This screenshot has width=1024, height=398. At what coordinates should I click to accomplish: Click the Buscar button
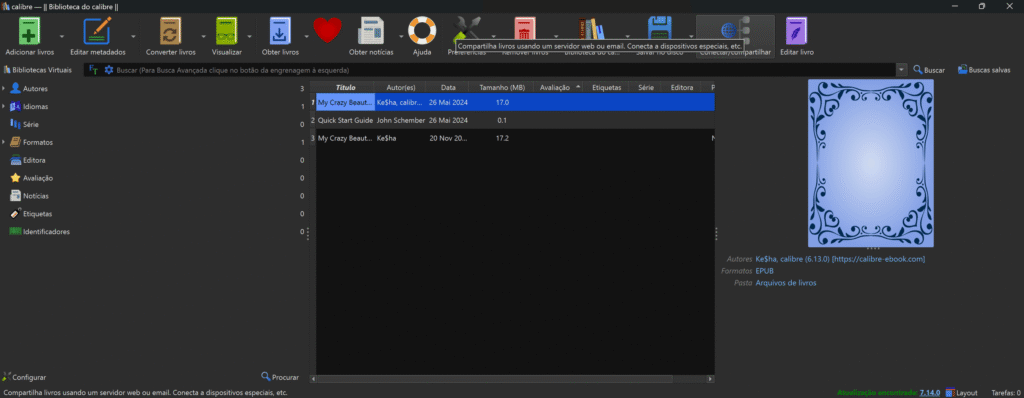[929, 70]
